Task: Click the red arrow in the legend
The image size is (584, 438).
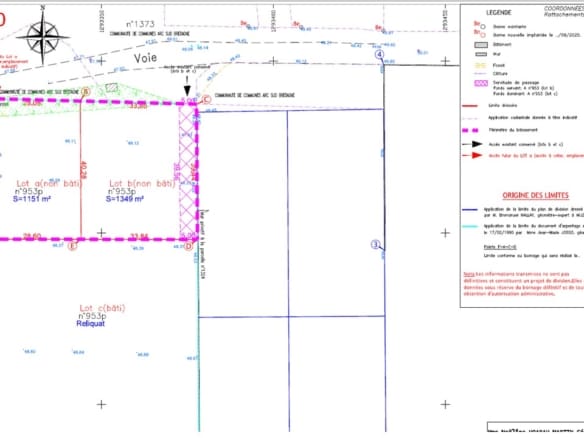Action: [x=472, y=155]
